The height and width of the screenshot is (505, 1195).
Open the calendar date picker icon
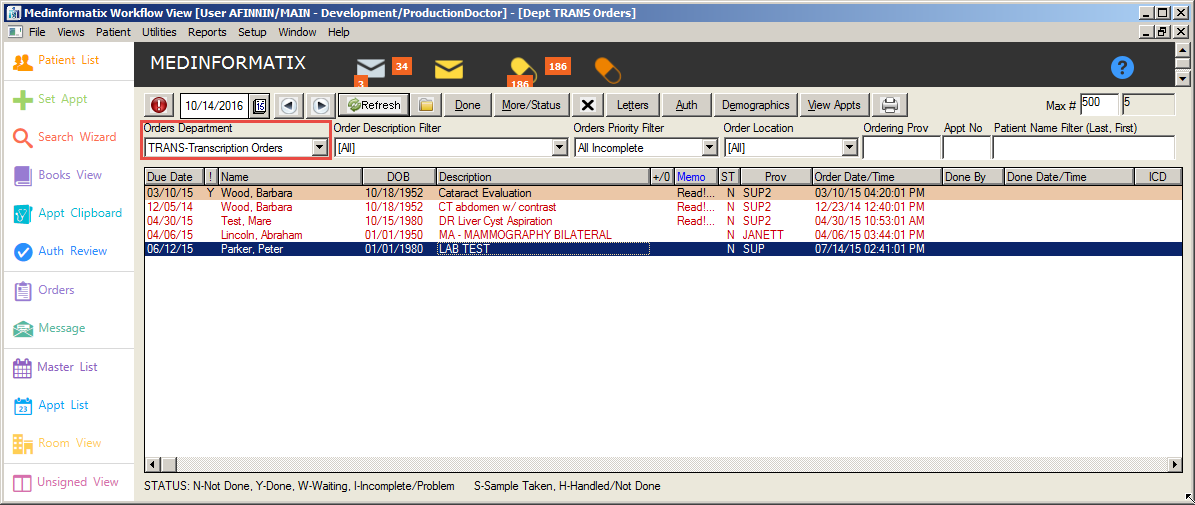tap(260, 105)
